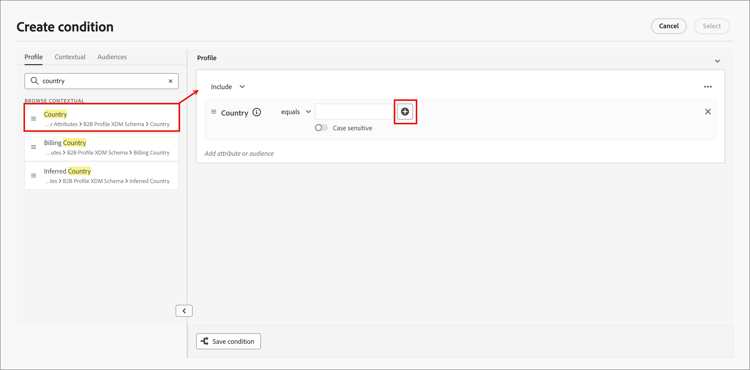Clear the country search text

[170, 81]
